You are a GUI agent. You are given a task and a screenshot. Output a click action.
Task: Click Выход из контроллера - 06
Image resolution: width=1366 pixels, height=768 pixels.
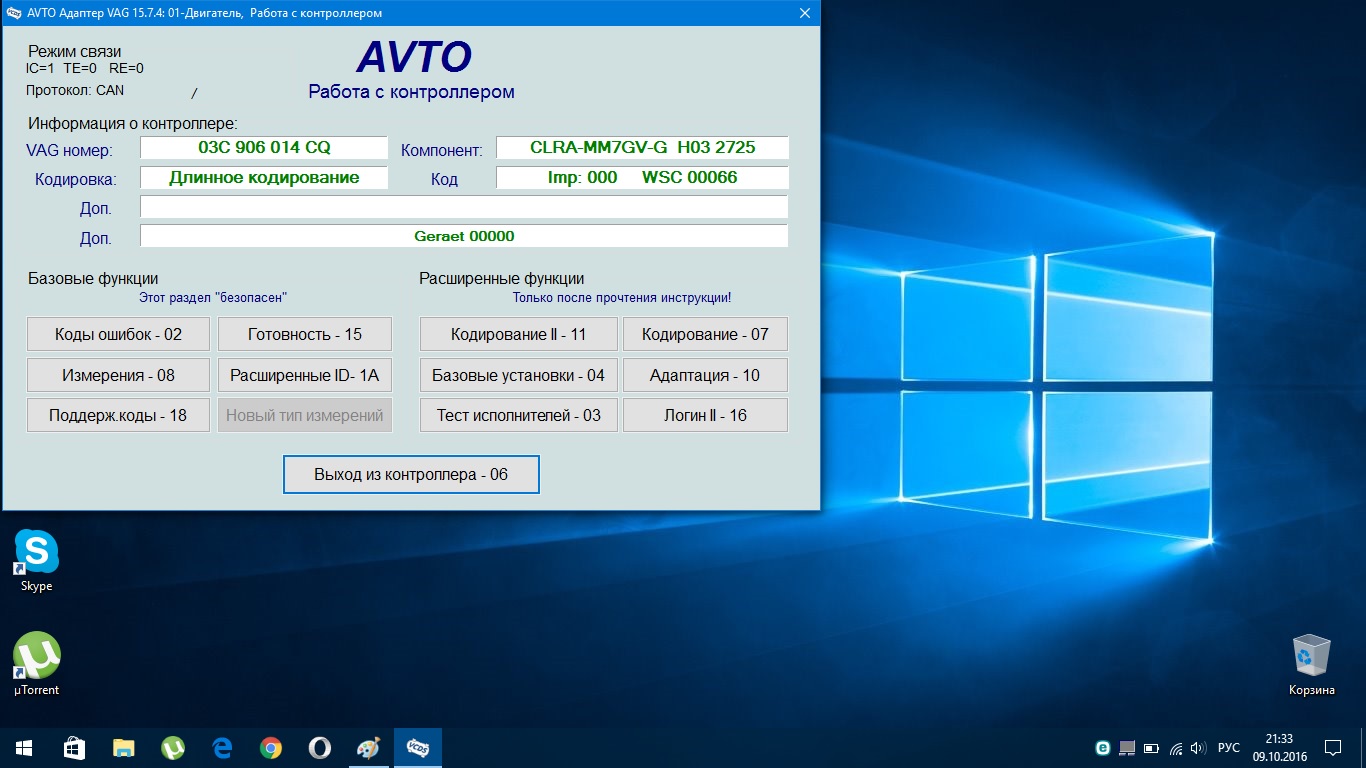[x=411, y=474]
